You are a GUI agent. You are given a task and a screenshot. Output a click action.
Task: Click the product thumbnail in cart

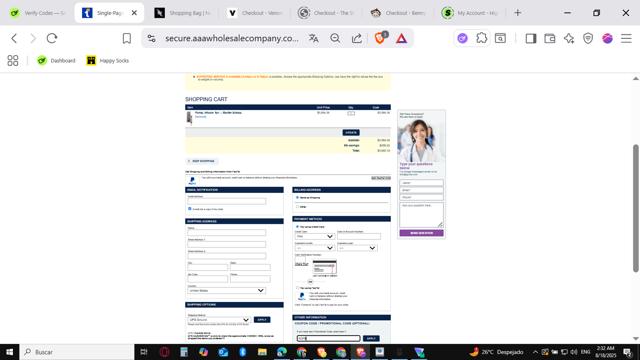click(189, 117)
